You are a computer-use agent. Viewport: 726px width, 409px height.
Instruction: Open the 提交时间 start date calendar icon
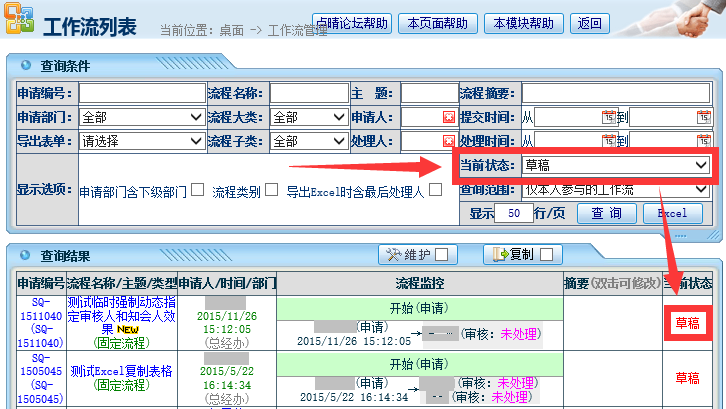tap(608, 117)
